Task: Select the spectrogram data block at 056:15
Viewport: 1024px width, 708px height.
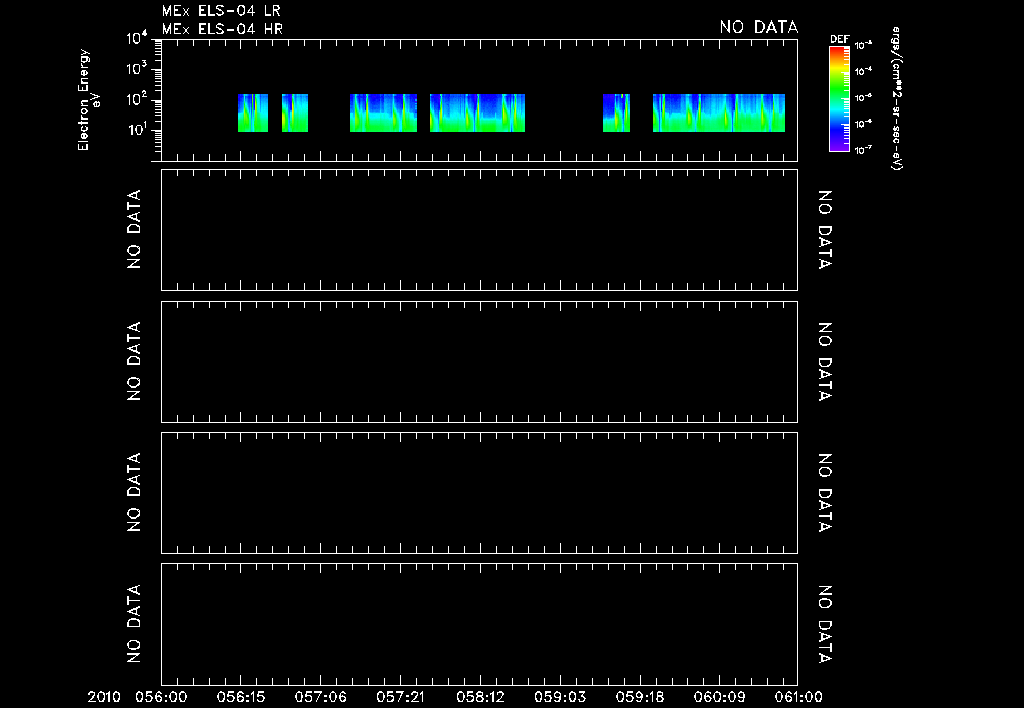Action: coord(253,113)
